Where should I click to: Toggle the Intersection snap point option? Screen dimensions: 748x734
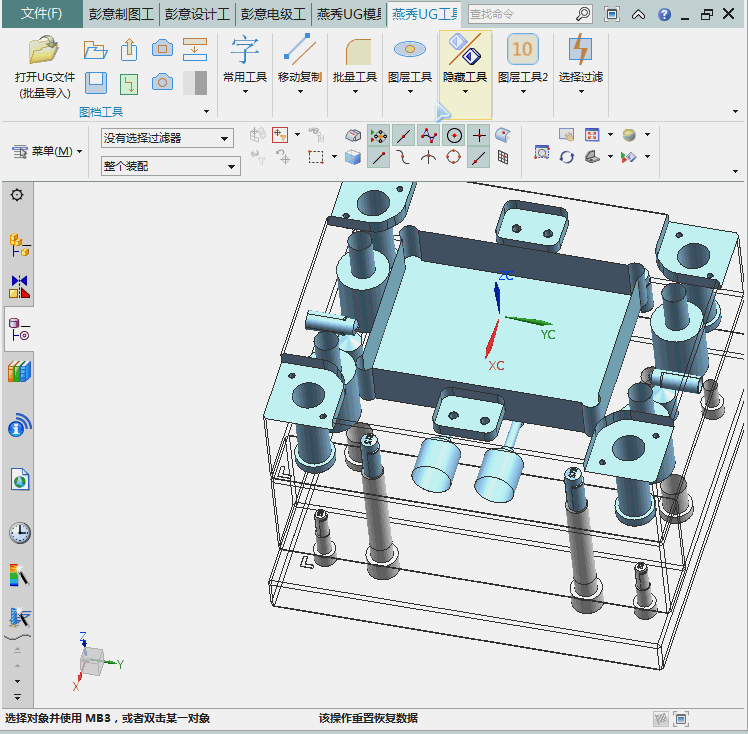(479, 135)
